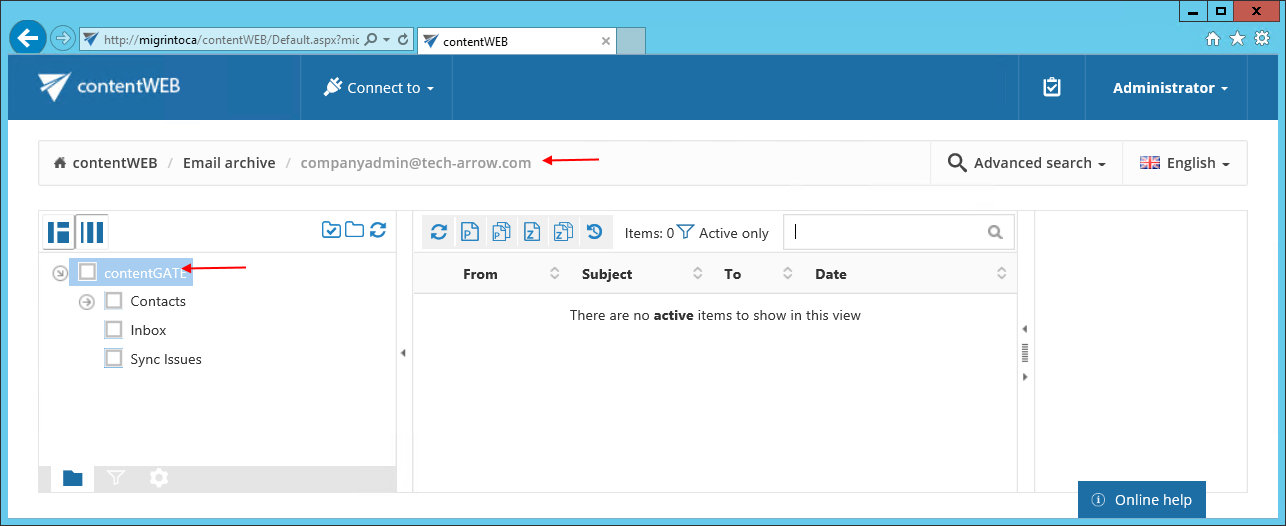
Task: Click the folder icon above the tree
Action: [354, 230]
